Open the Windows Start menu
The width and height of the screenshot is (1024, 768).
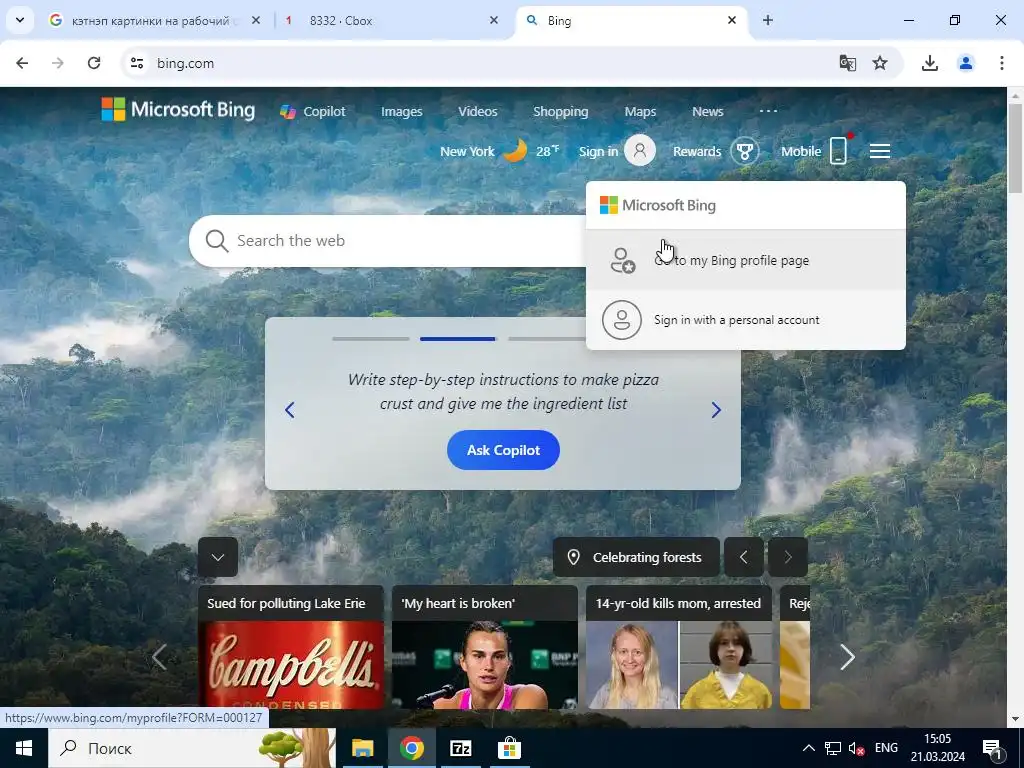click(x=24, y=748)
